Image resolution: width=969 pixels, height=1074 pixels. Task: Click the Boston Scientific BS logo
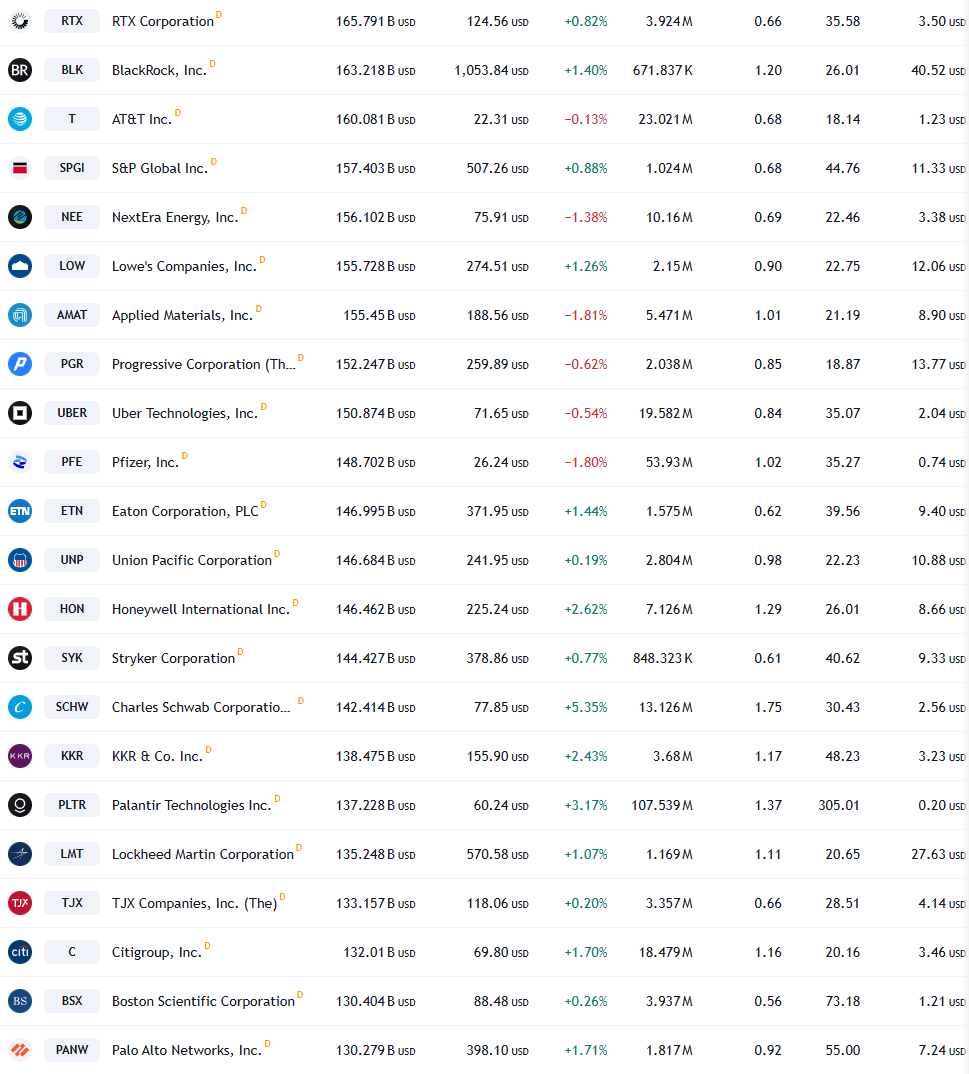pos(20,1001)
